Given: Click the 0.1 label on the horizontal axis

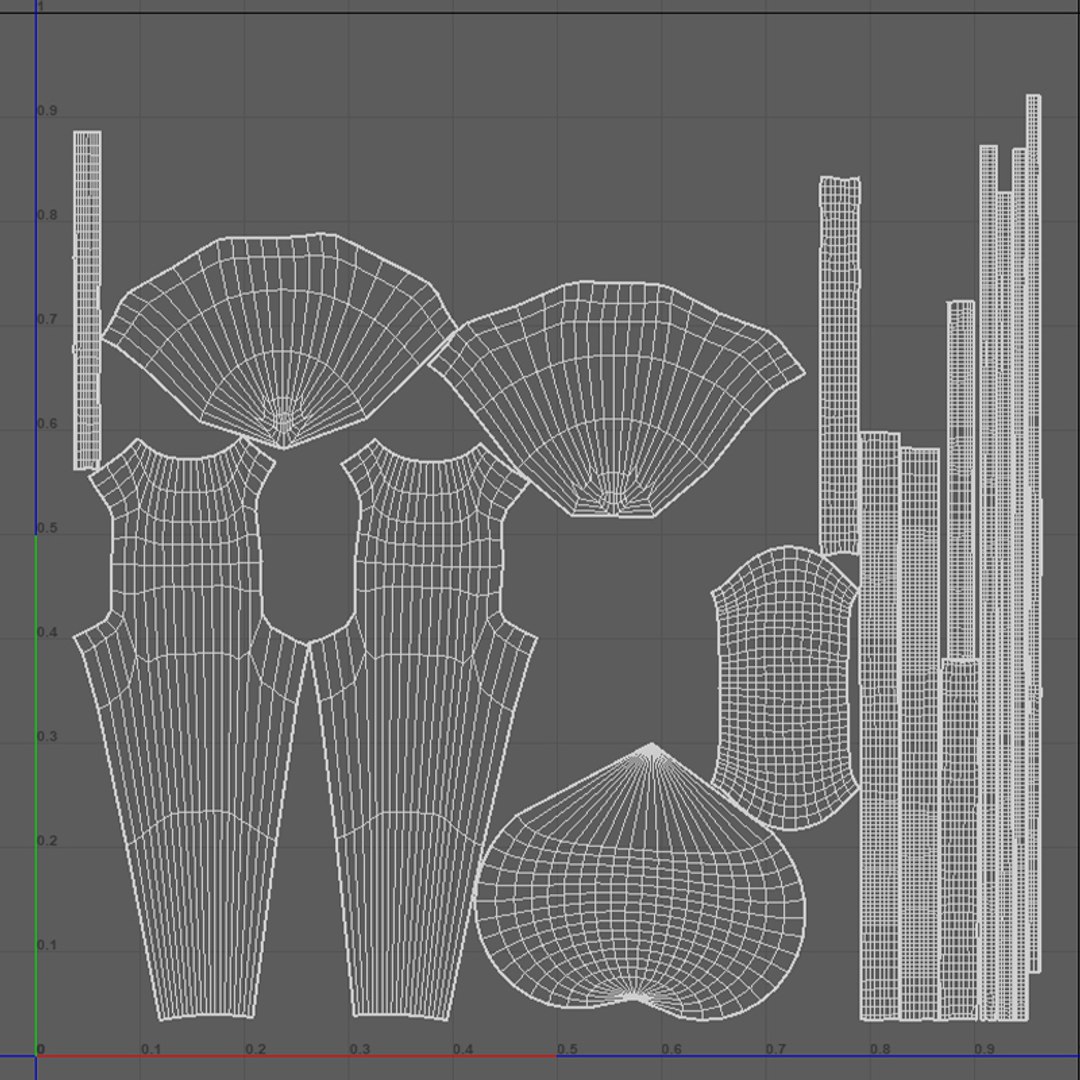Looking at the screenshot, I should (151, 1049).
